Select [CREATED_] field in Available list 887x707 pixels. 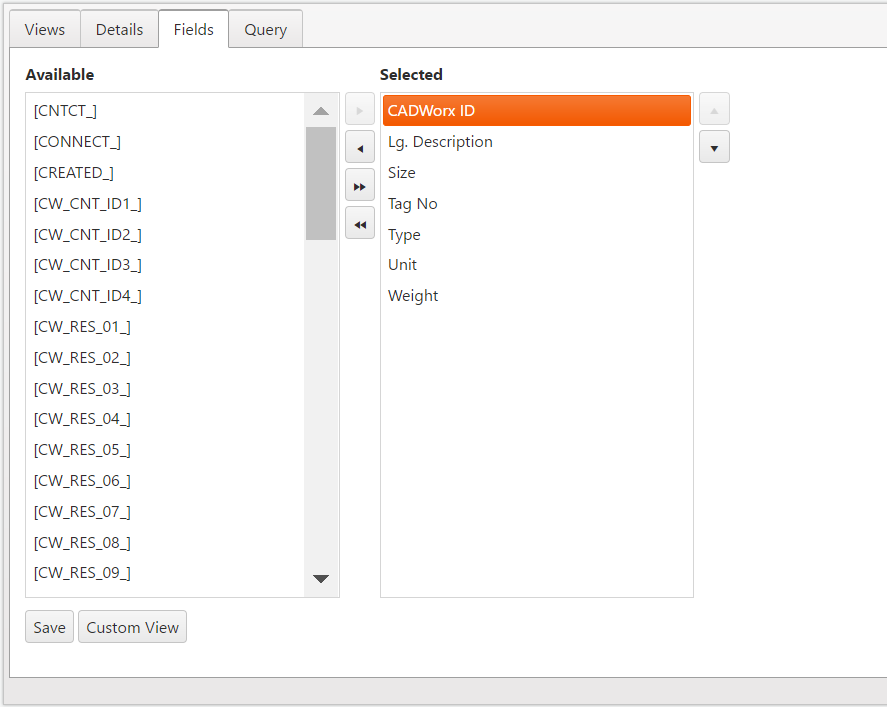pos(74,172)
